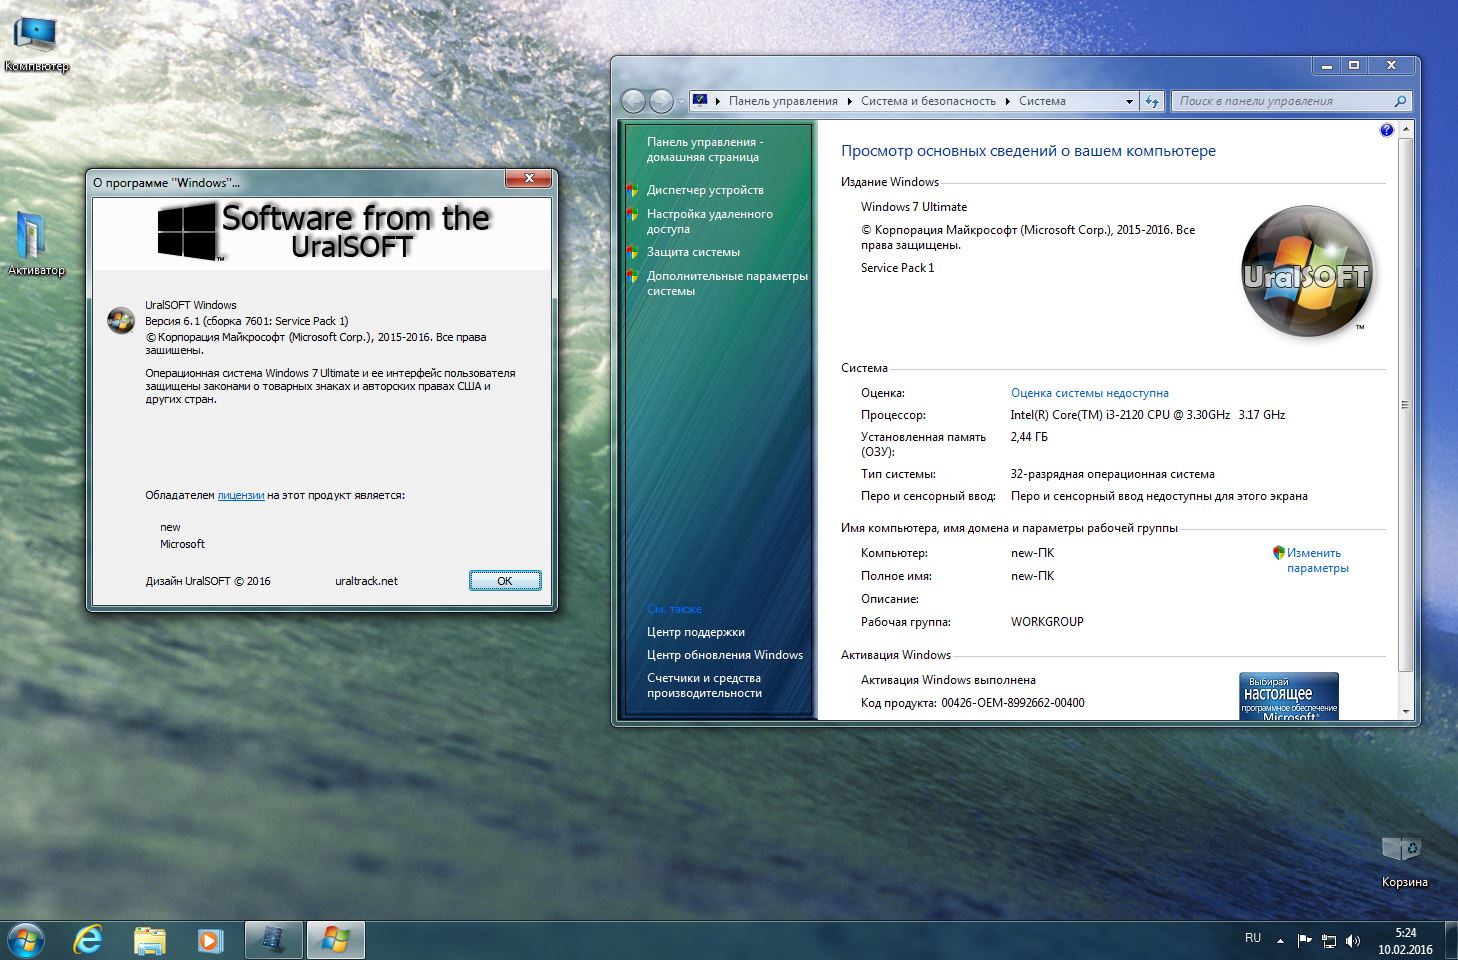Click the Back navigation arrow in System window
The image size is (1458, 960).
(633, 101)
